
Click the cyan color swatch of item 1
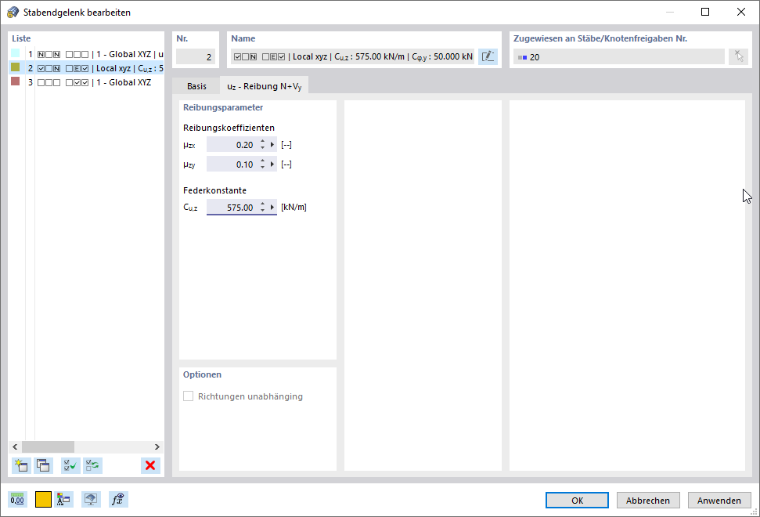(16, 53)
